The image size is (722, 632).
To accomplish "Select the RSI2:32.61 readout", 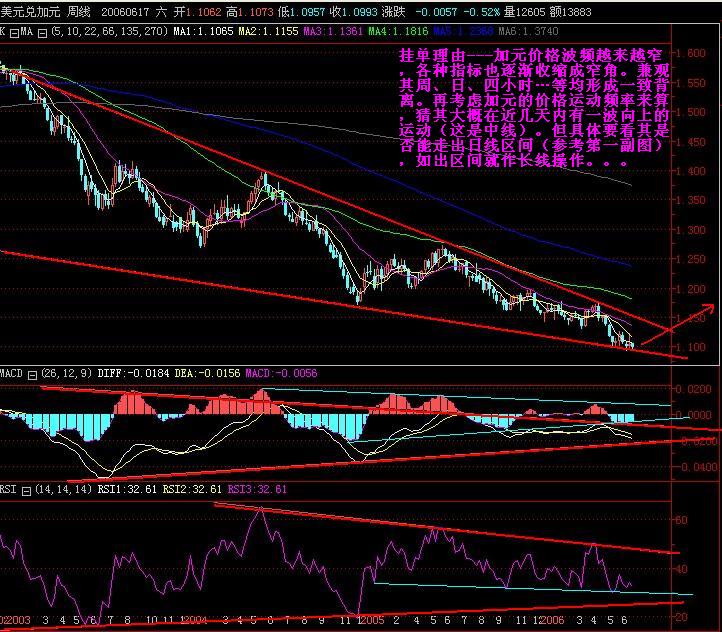I will [x=192, y=489].
